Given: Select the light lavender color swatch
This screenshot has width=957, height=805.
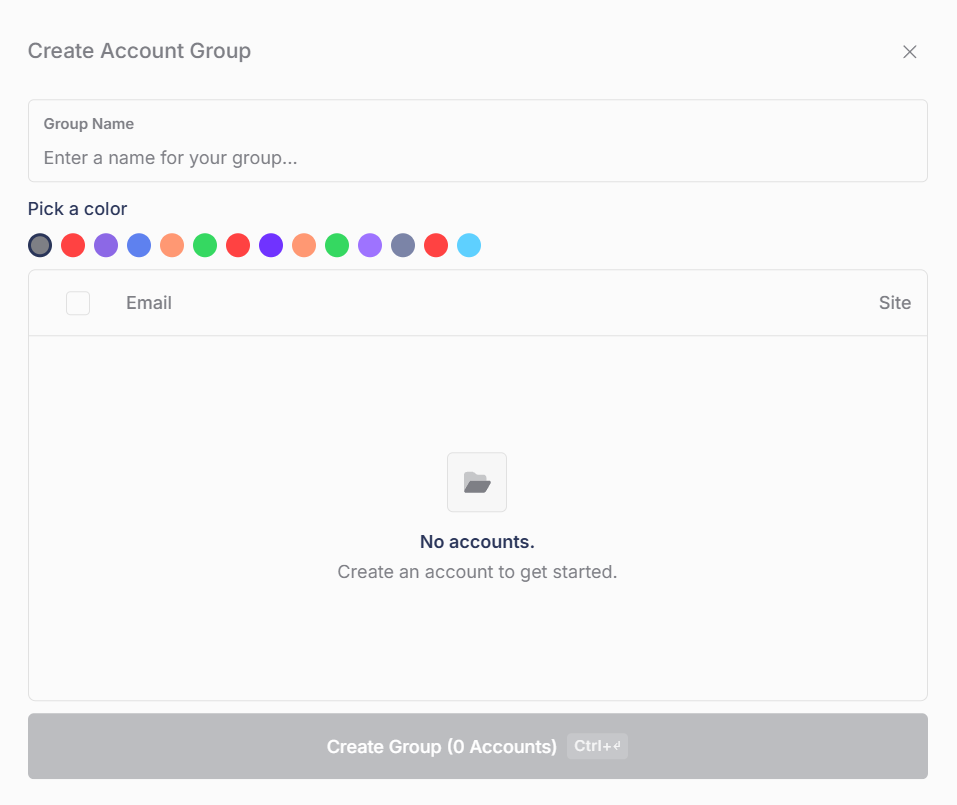Looking at the screenshot, I should (370, 245).
